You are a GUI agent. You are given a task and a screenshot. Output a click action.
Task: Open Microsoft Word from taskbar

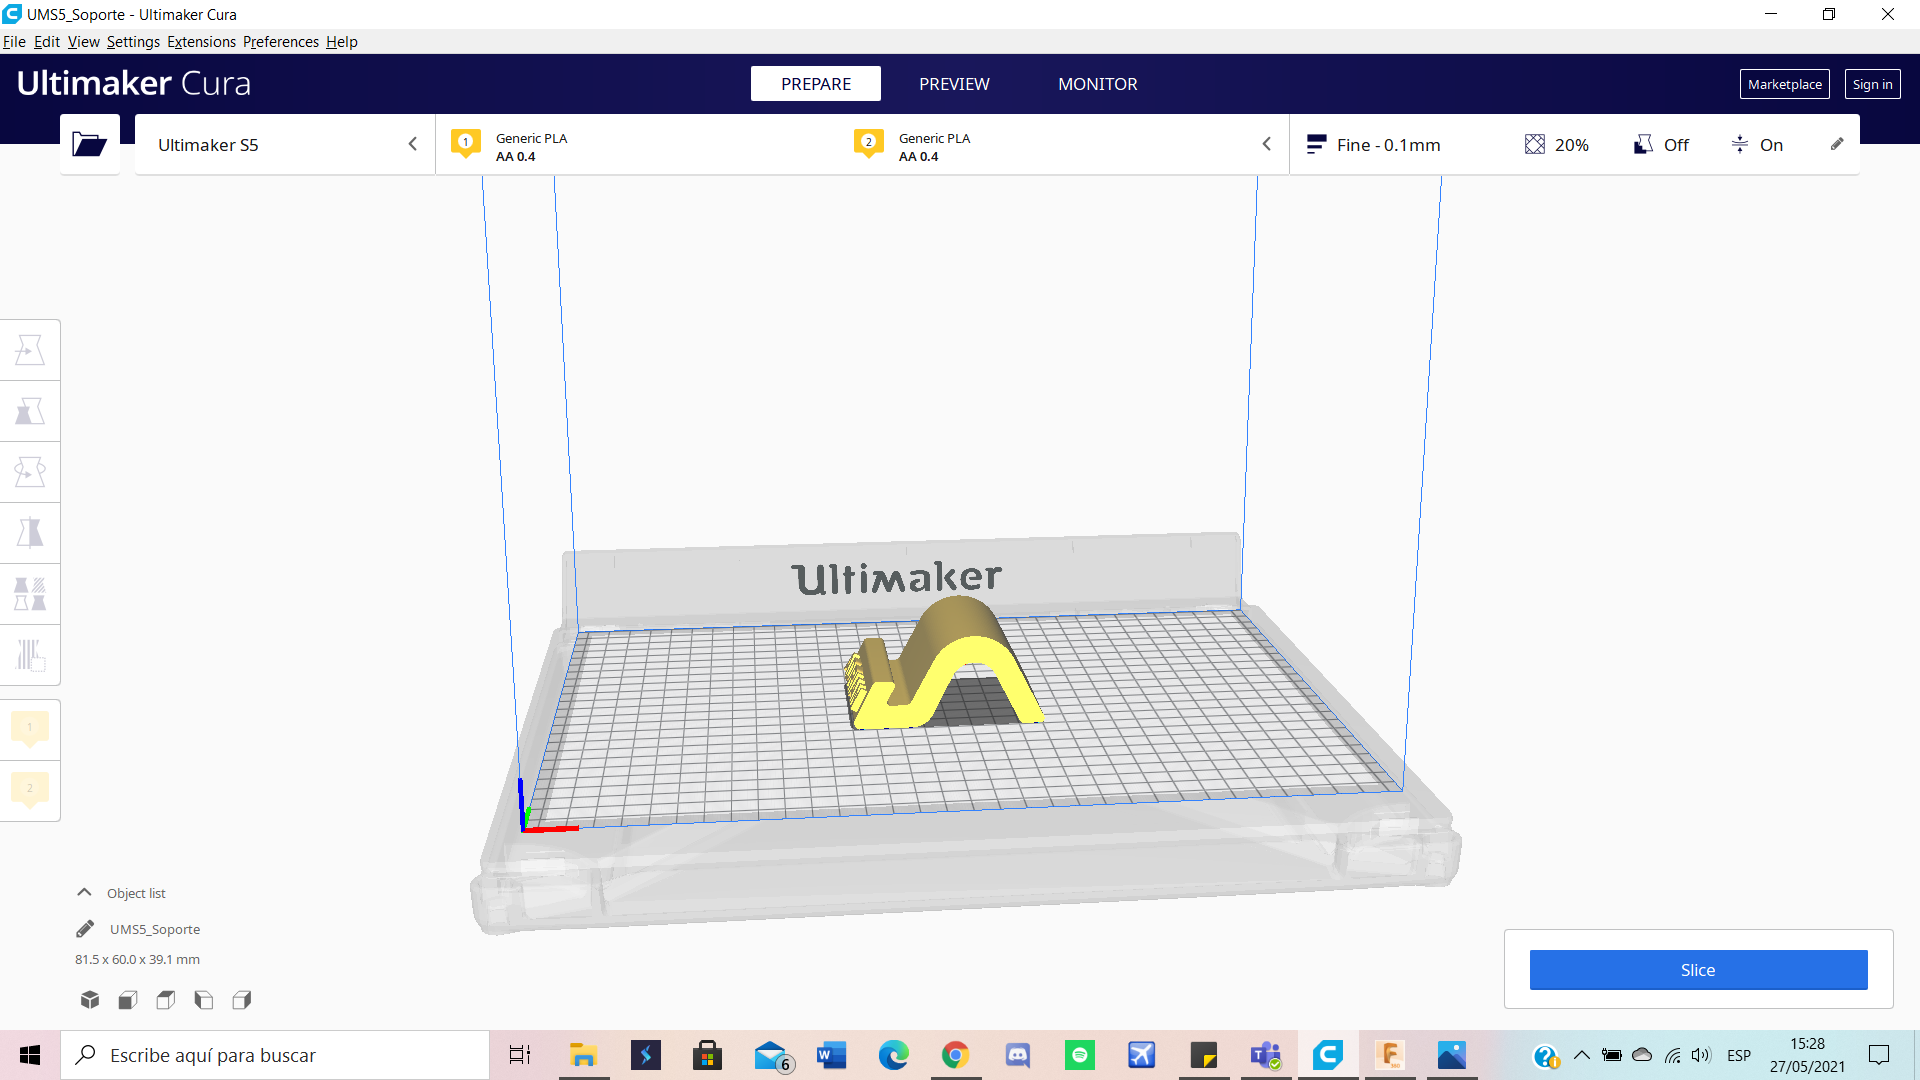tap(831, 1055)
